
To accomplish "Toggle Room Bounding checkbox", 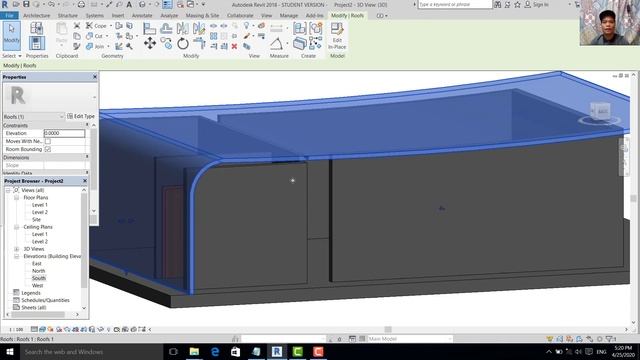I will [x=48, y=149].
